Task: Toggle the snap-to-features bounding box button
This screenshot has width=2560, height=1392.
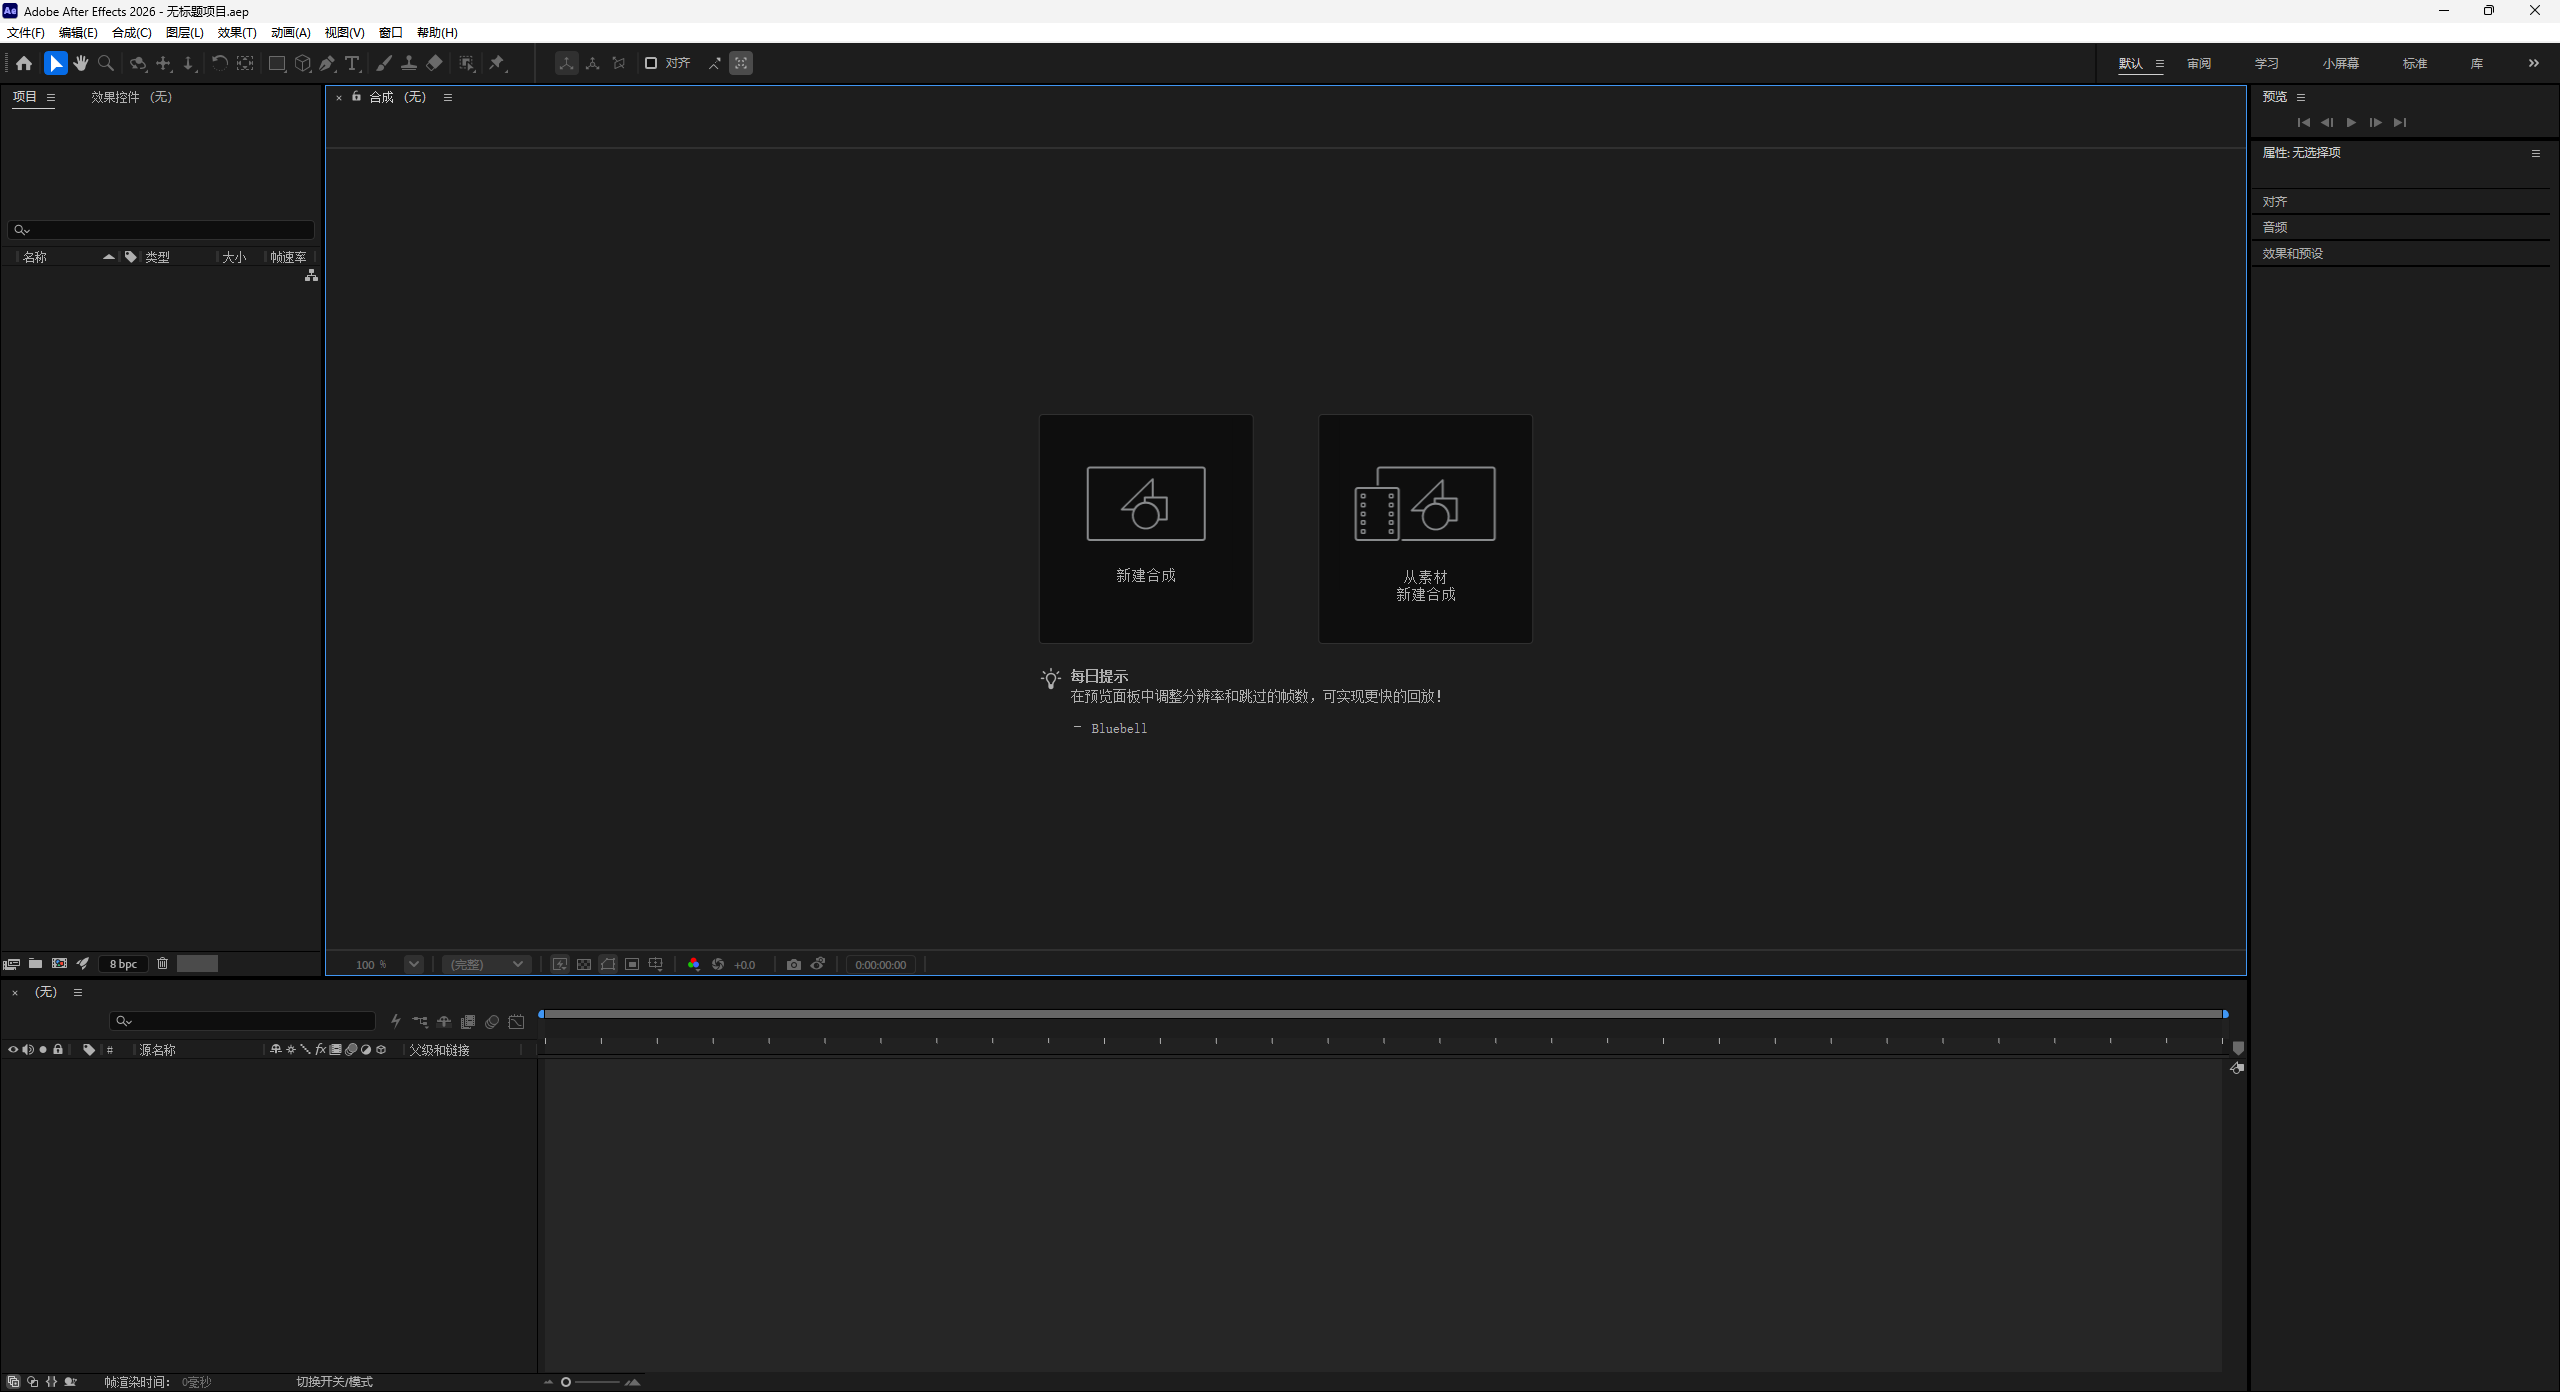Action: coord(741,63)
